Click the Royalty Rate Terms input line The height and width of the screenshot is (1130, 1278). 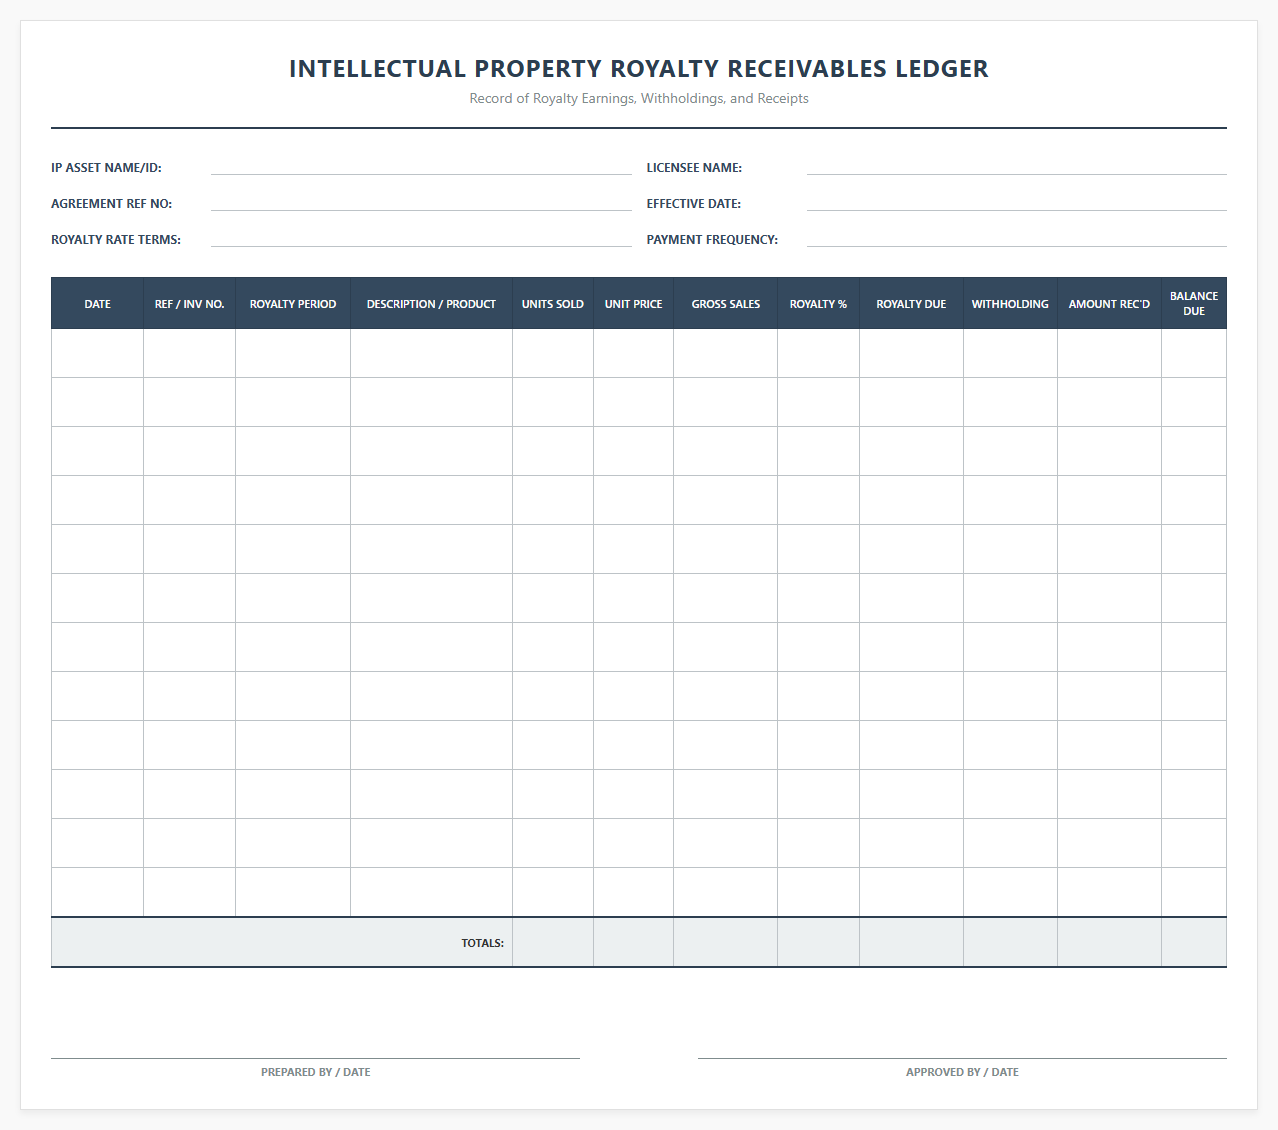(x=421, y=239)
